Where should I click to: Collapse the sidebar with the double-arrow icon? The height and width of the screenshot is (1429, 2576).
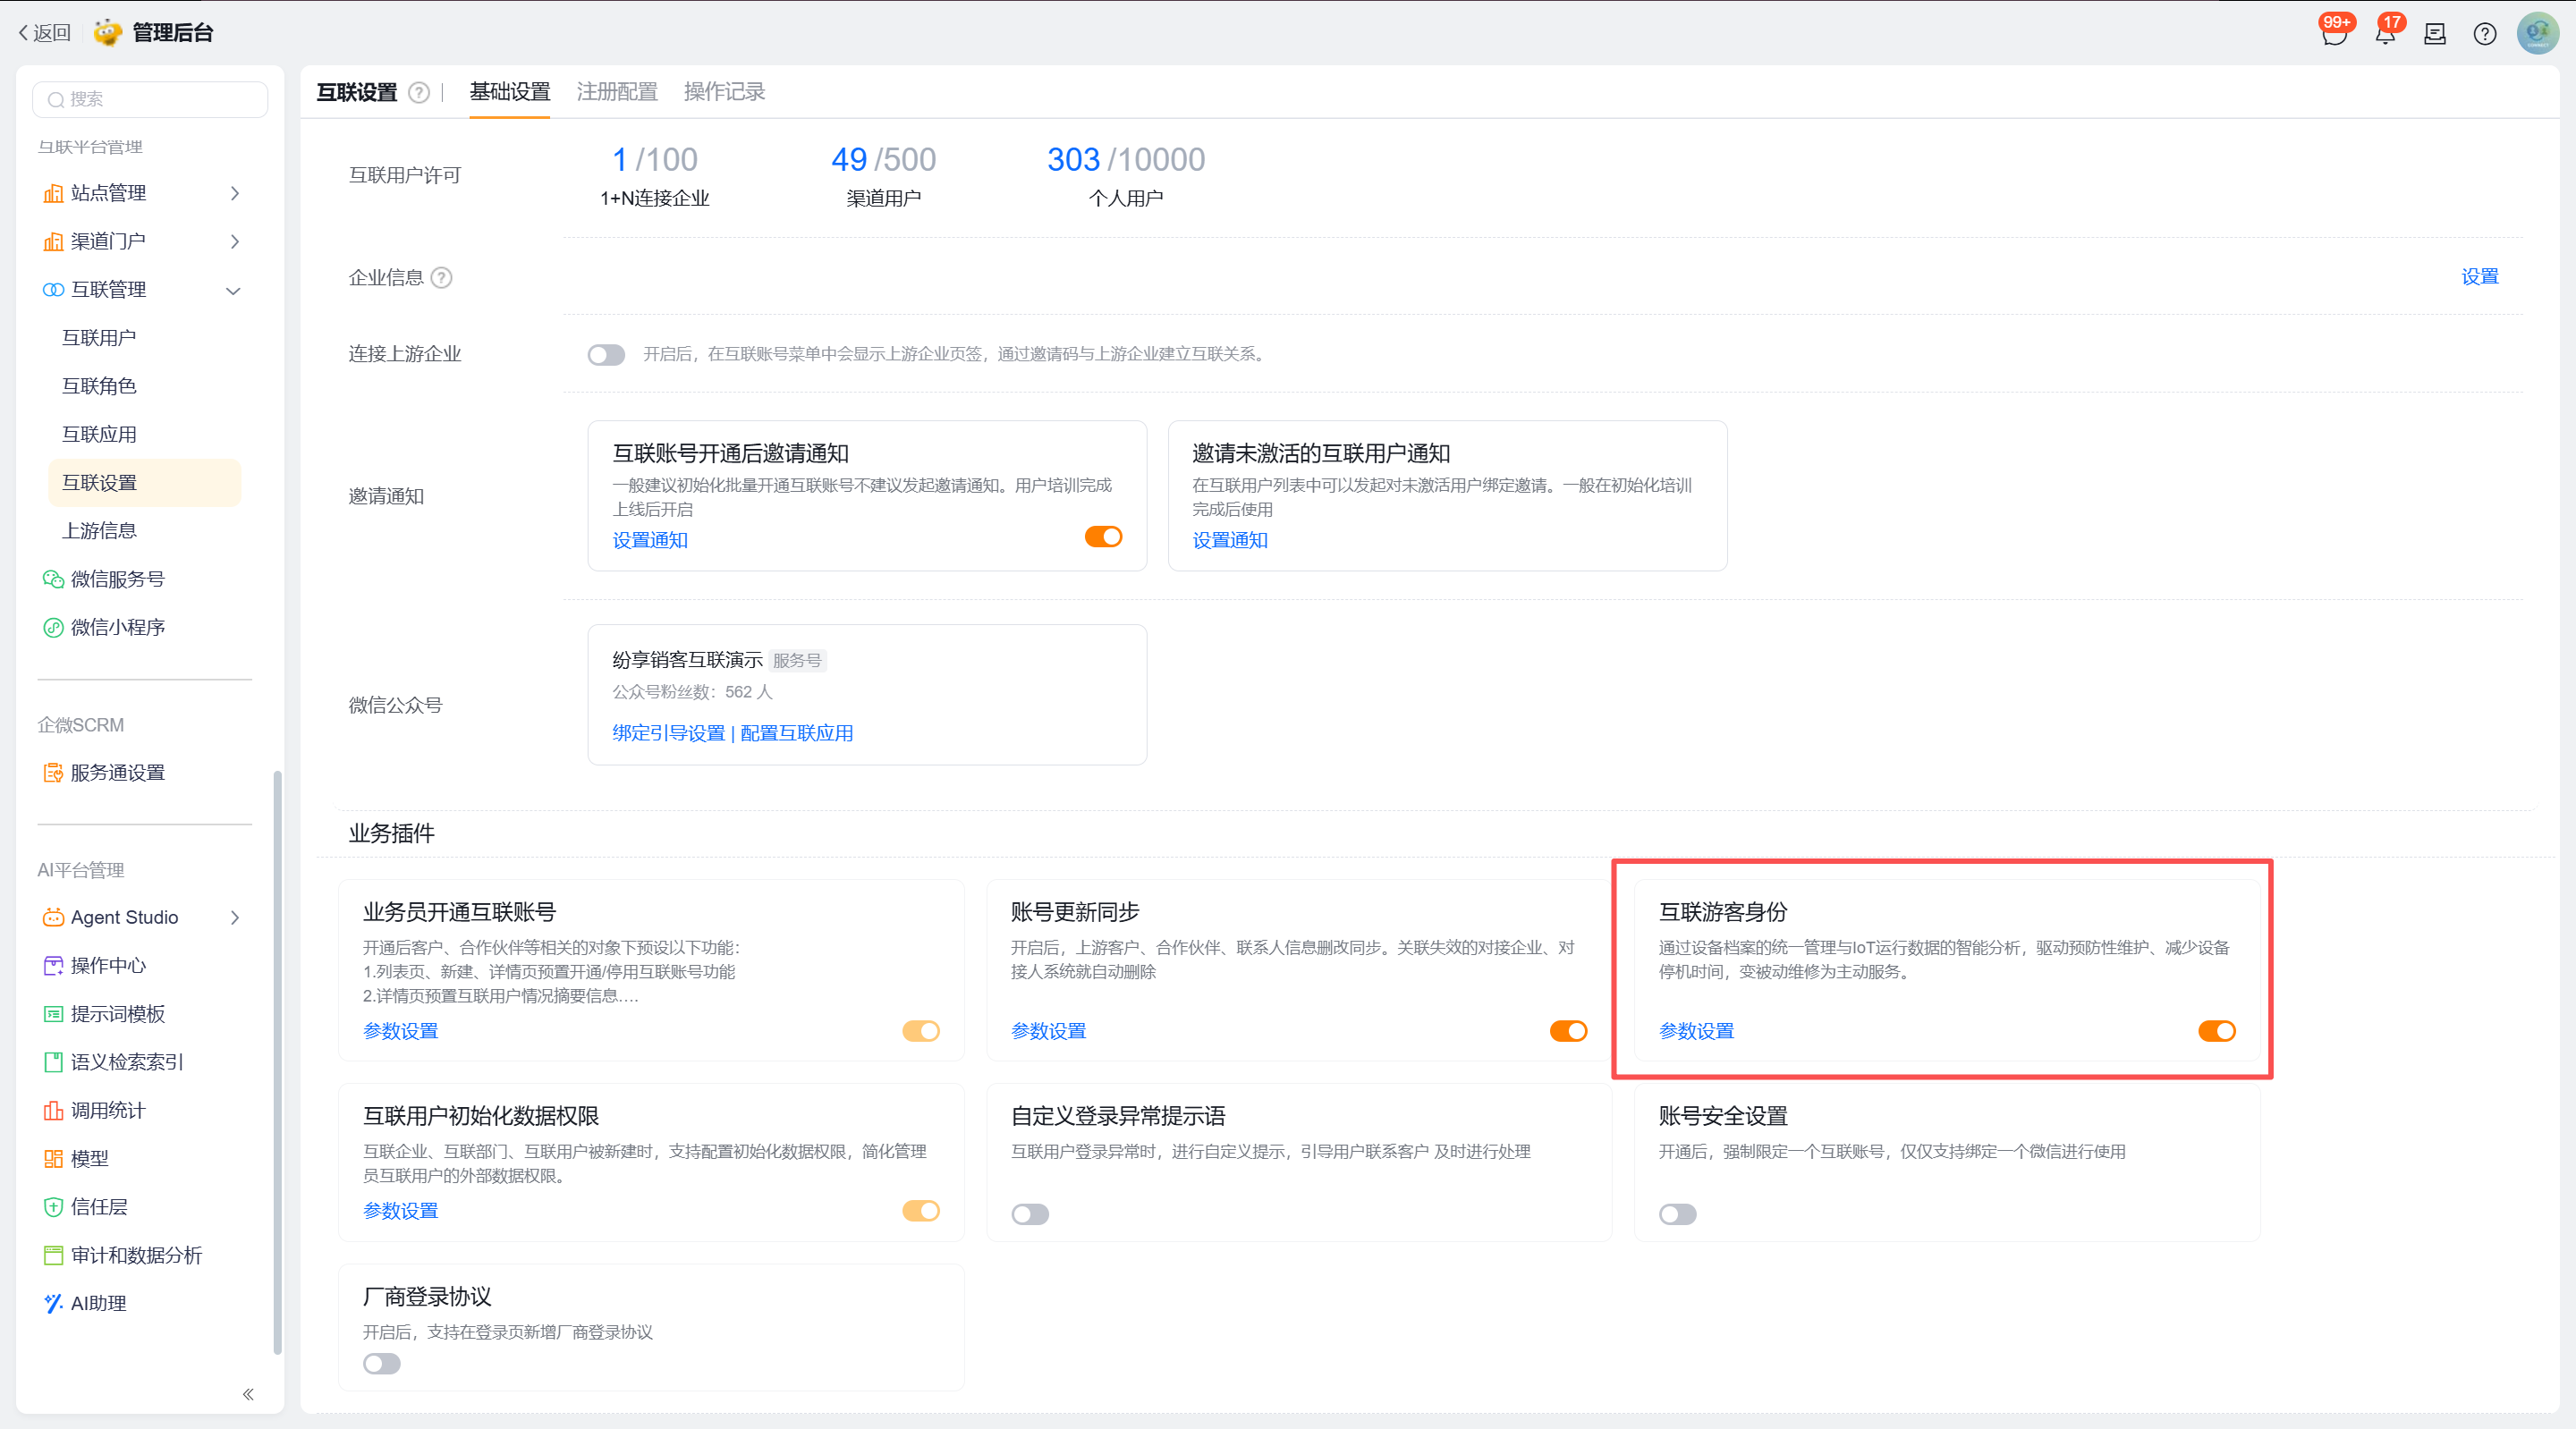point(248,1394)
